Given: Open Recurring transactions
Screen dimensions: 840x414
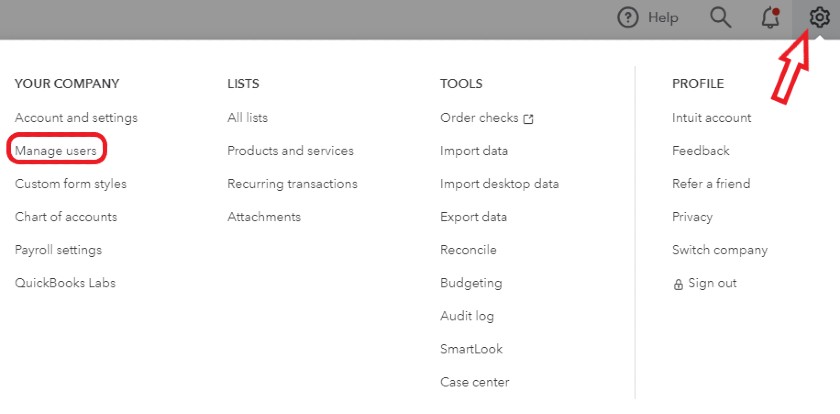Looking at the screenshot, I should [x=292, y=184].
